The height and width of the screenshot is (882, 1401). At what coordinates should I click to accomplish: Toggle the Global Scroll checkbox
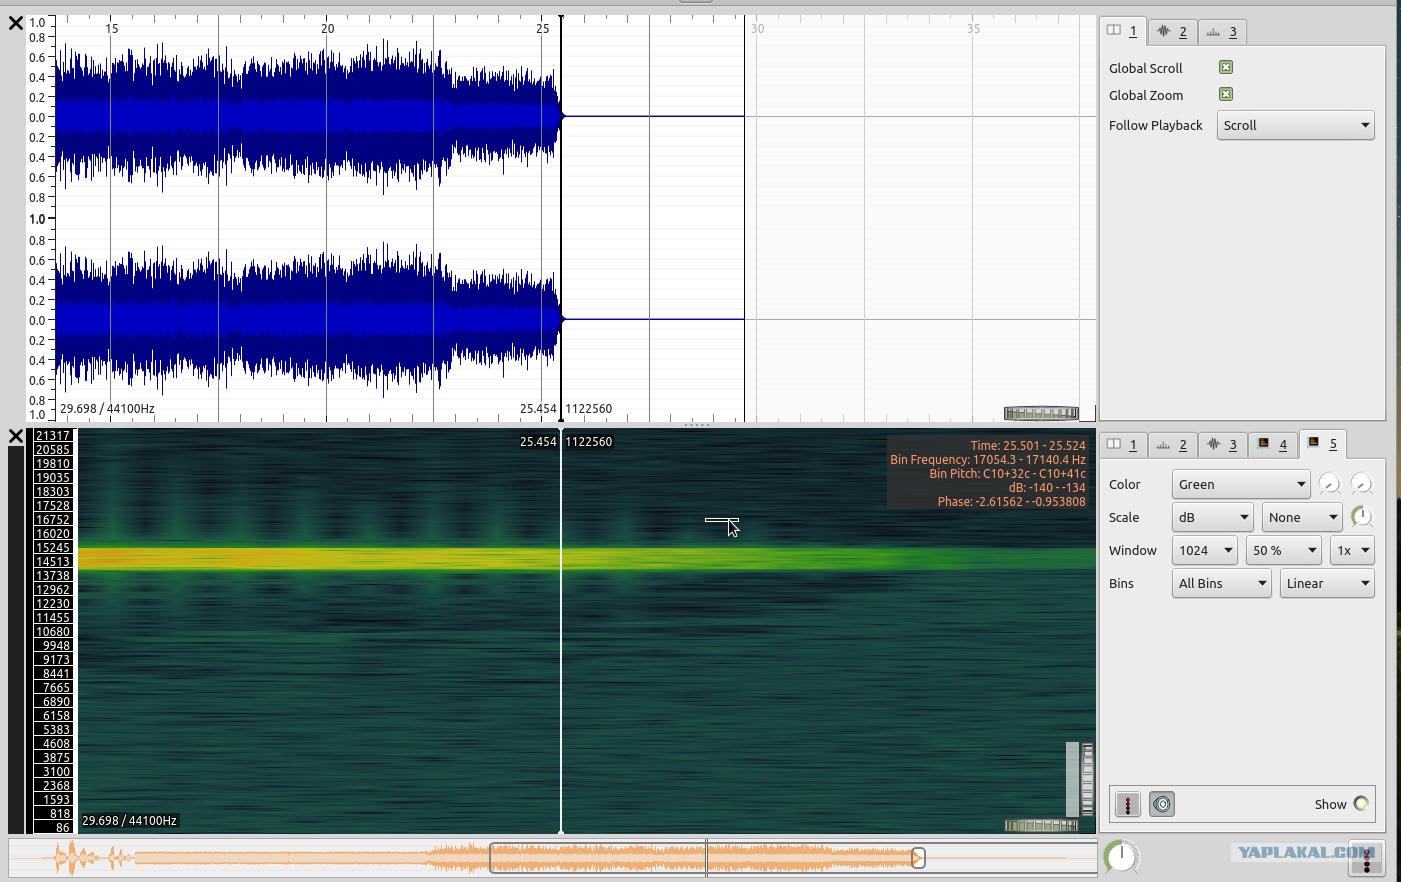pyautogui.click(x=1226, y=67)
